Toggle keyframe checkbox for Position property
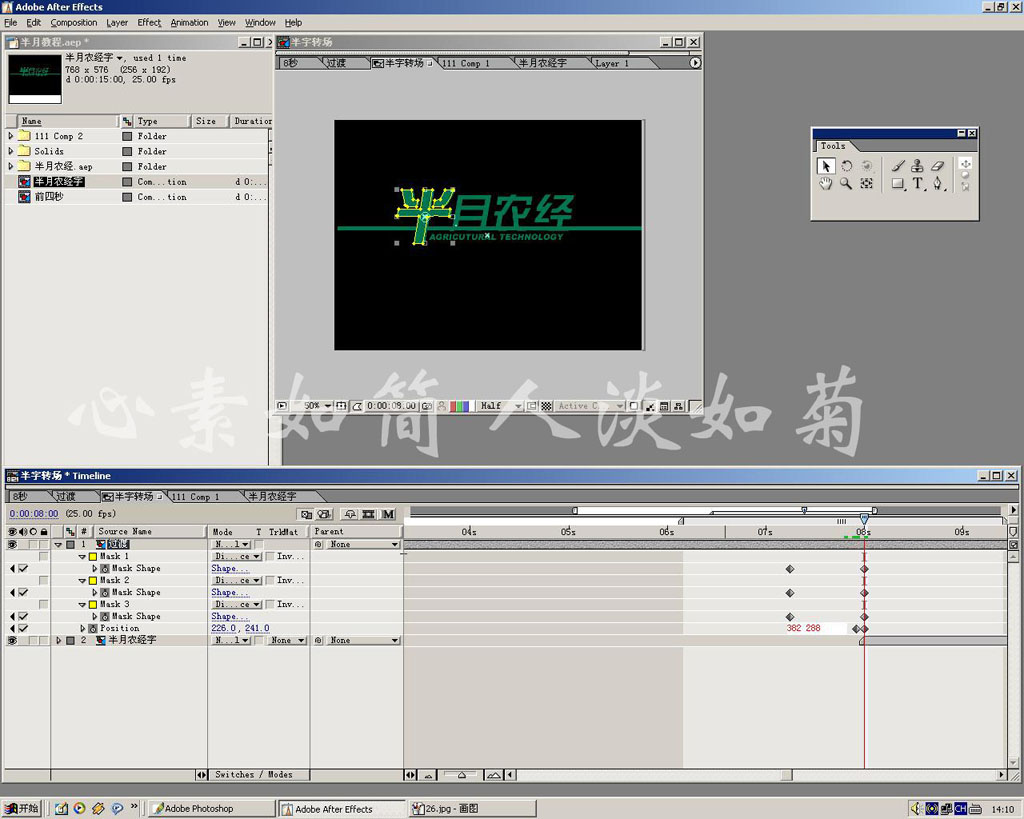 [24, 628]
